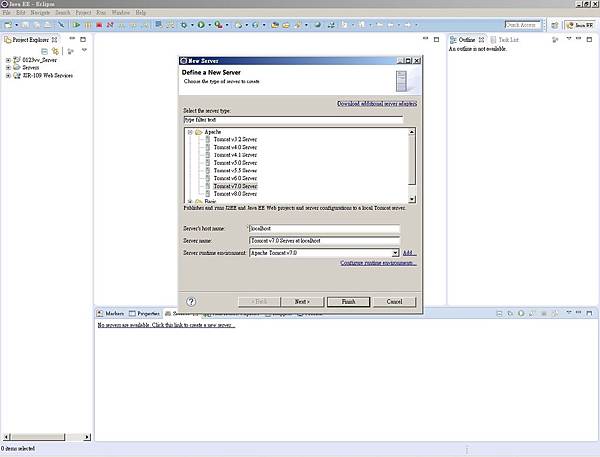This screenshot has width=600, height=457.
Task: Open the Server runtime environment dropdown
Action: click(x=395, y=253)
